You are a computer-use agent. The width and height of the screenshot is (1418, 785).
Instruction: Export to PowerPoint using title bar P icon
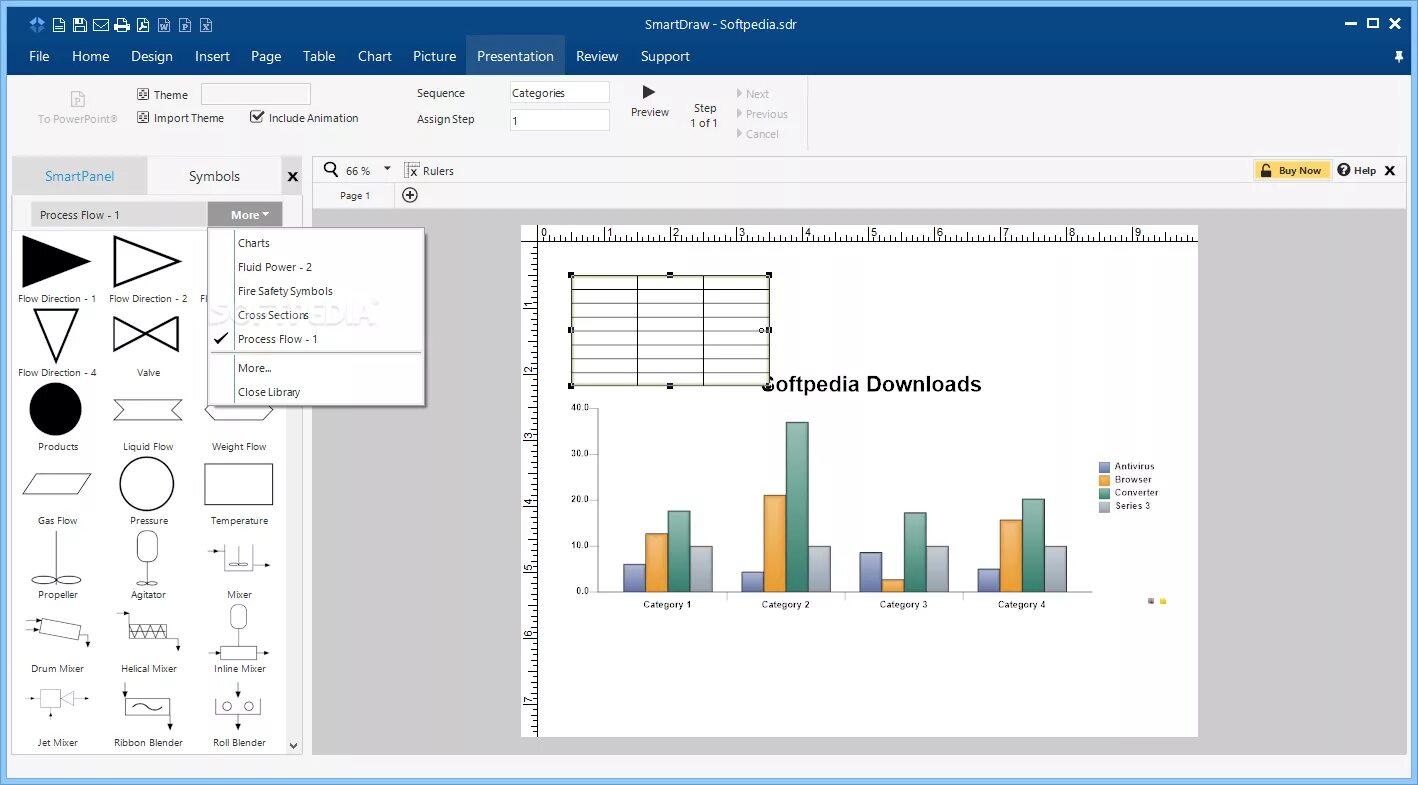[x=185, y=25]
